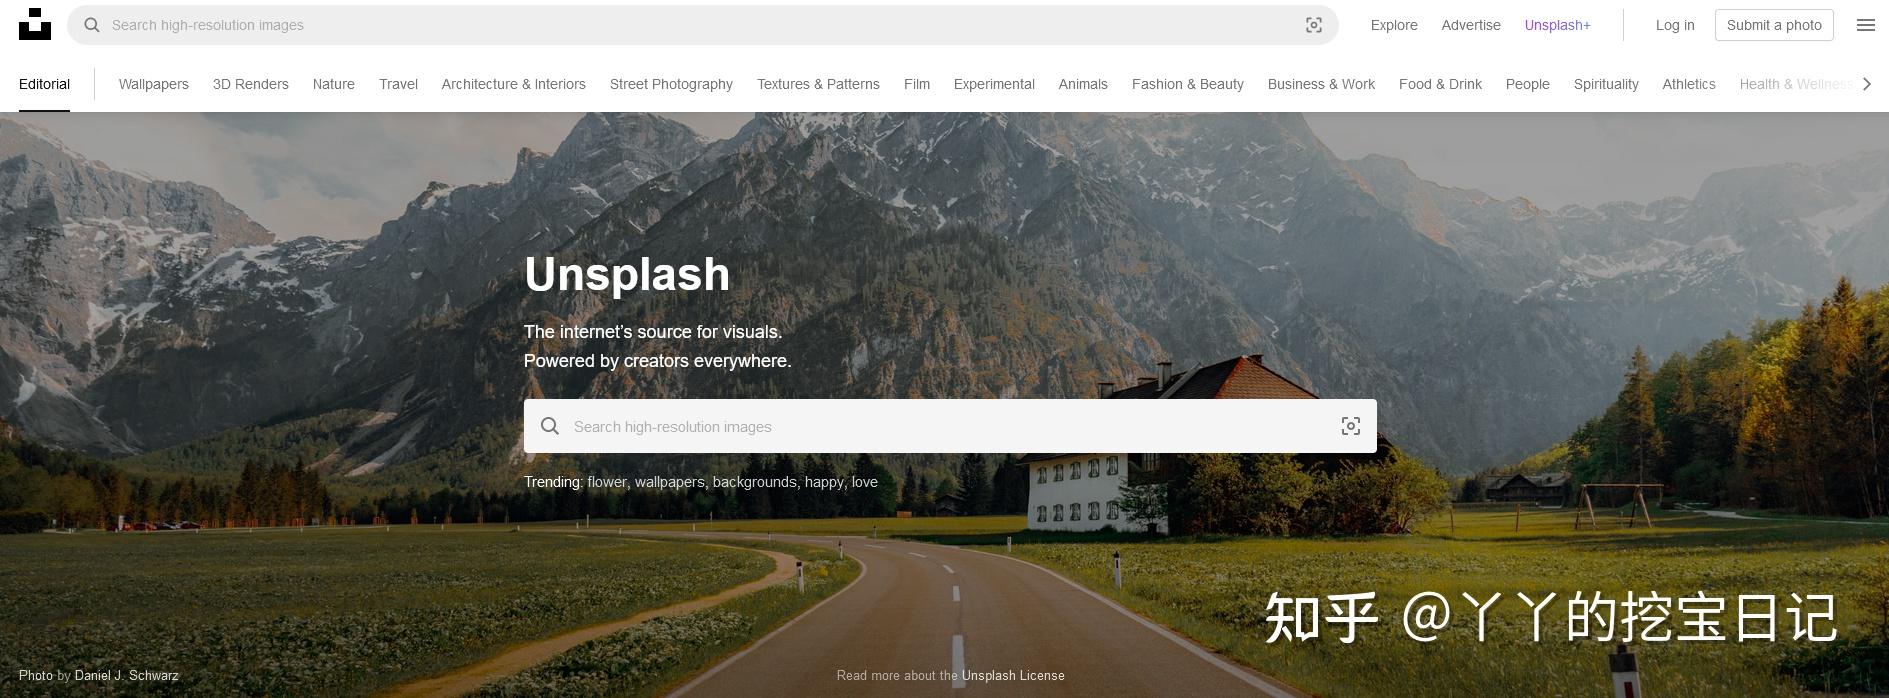Click the Unsplash logo home icon

(35, 24)
